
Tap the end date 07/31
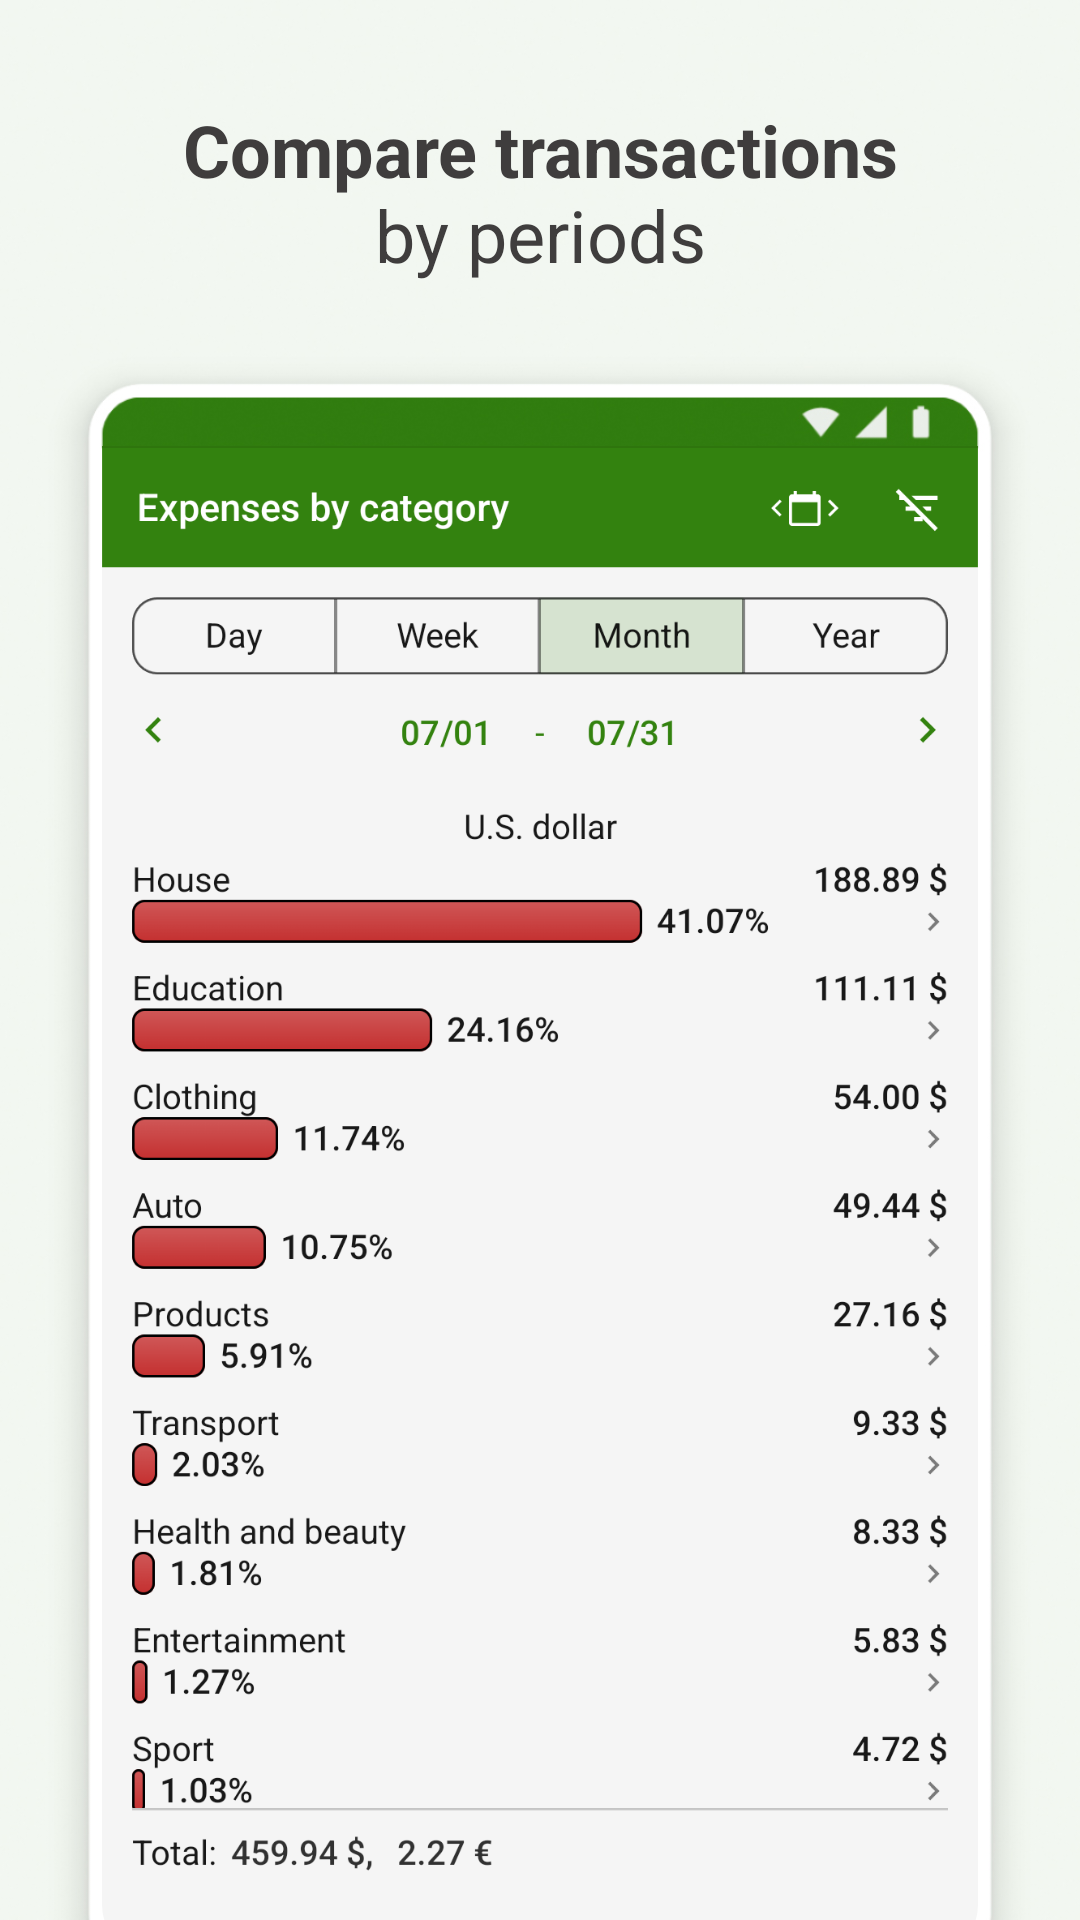[x=632, y=734]
